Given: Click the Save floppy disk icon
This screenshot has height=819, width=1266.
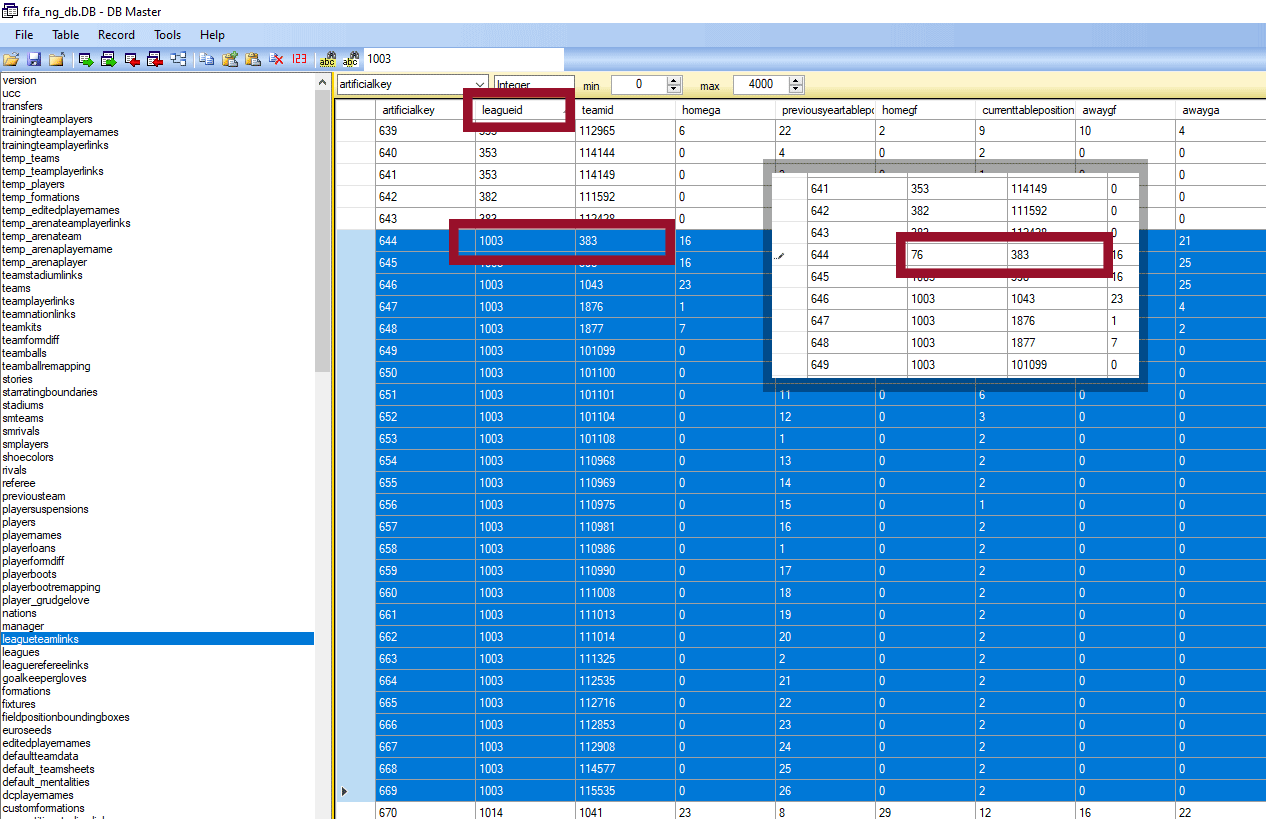Looking at the screenshot, I should point(34,60).
